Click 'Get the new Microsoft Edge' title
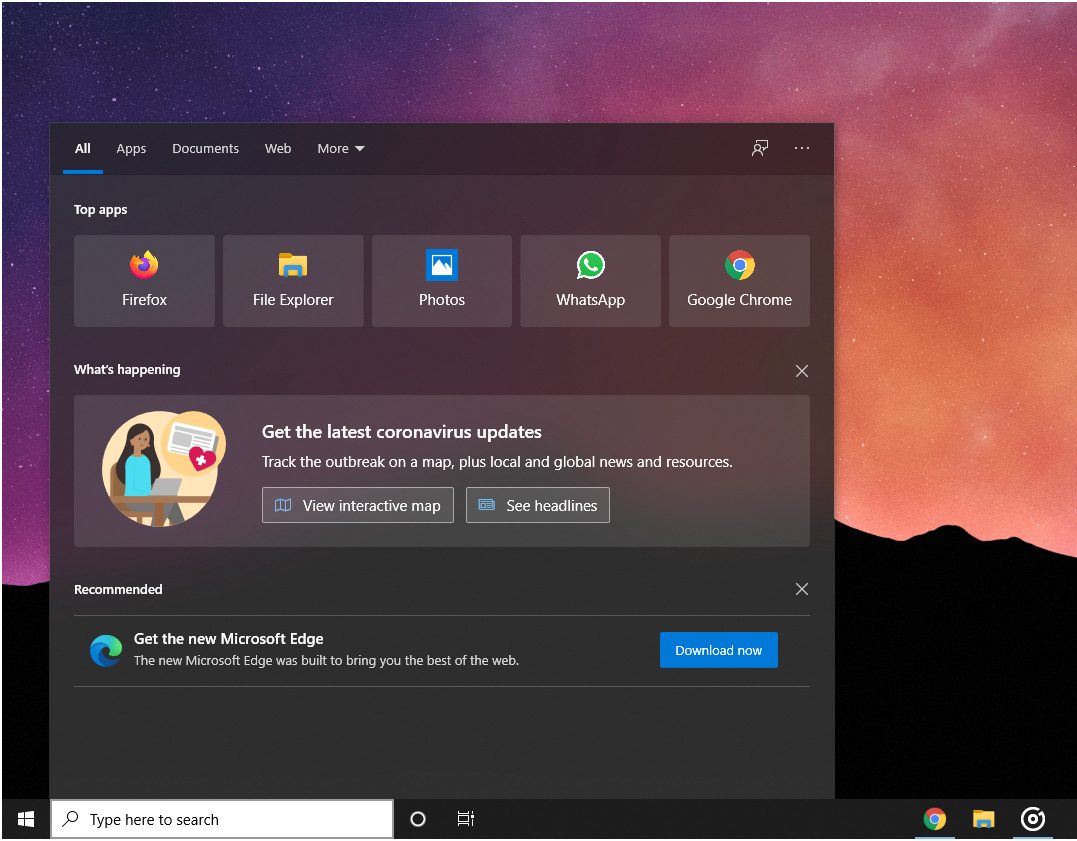 point(229,638)
